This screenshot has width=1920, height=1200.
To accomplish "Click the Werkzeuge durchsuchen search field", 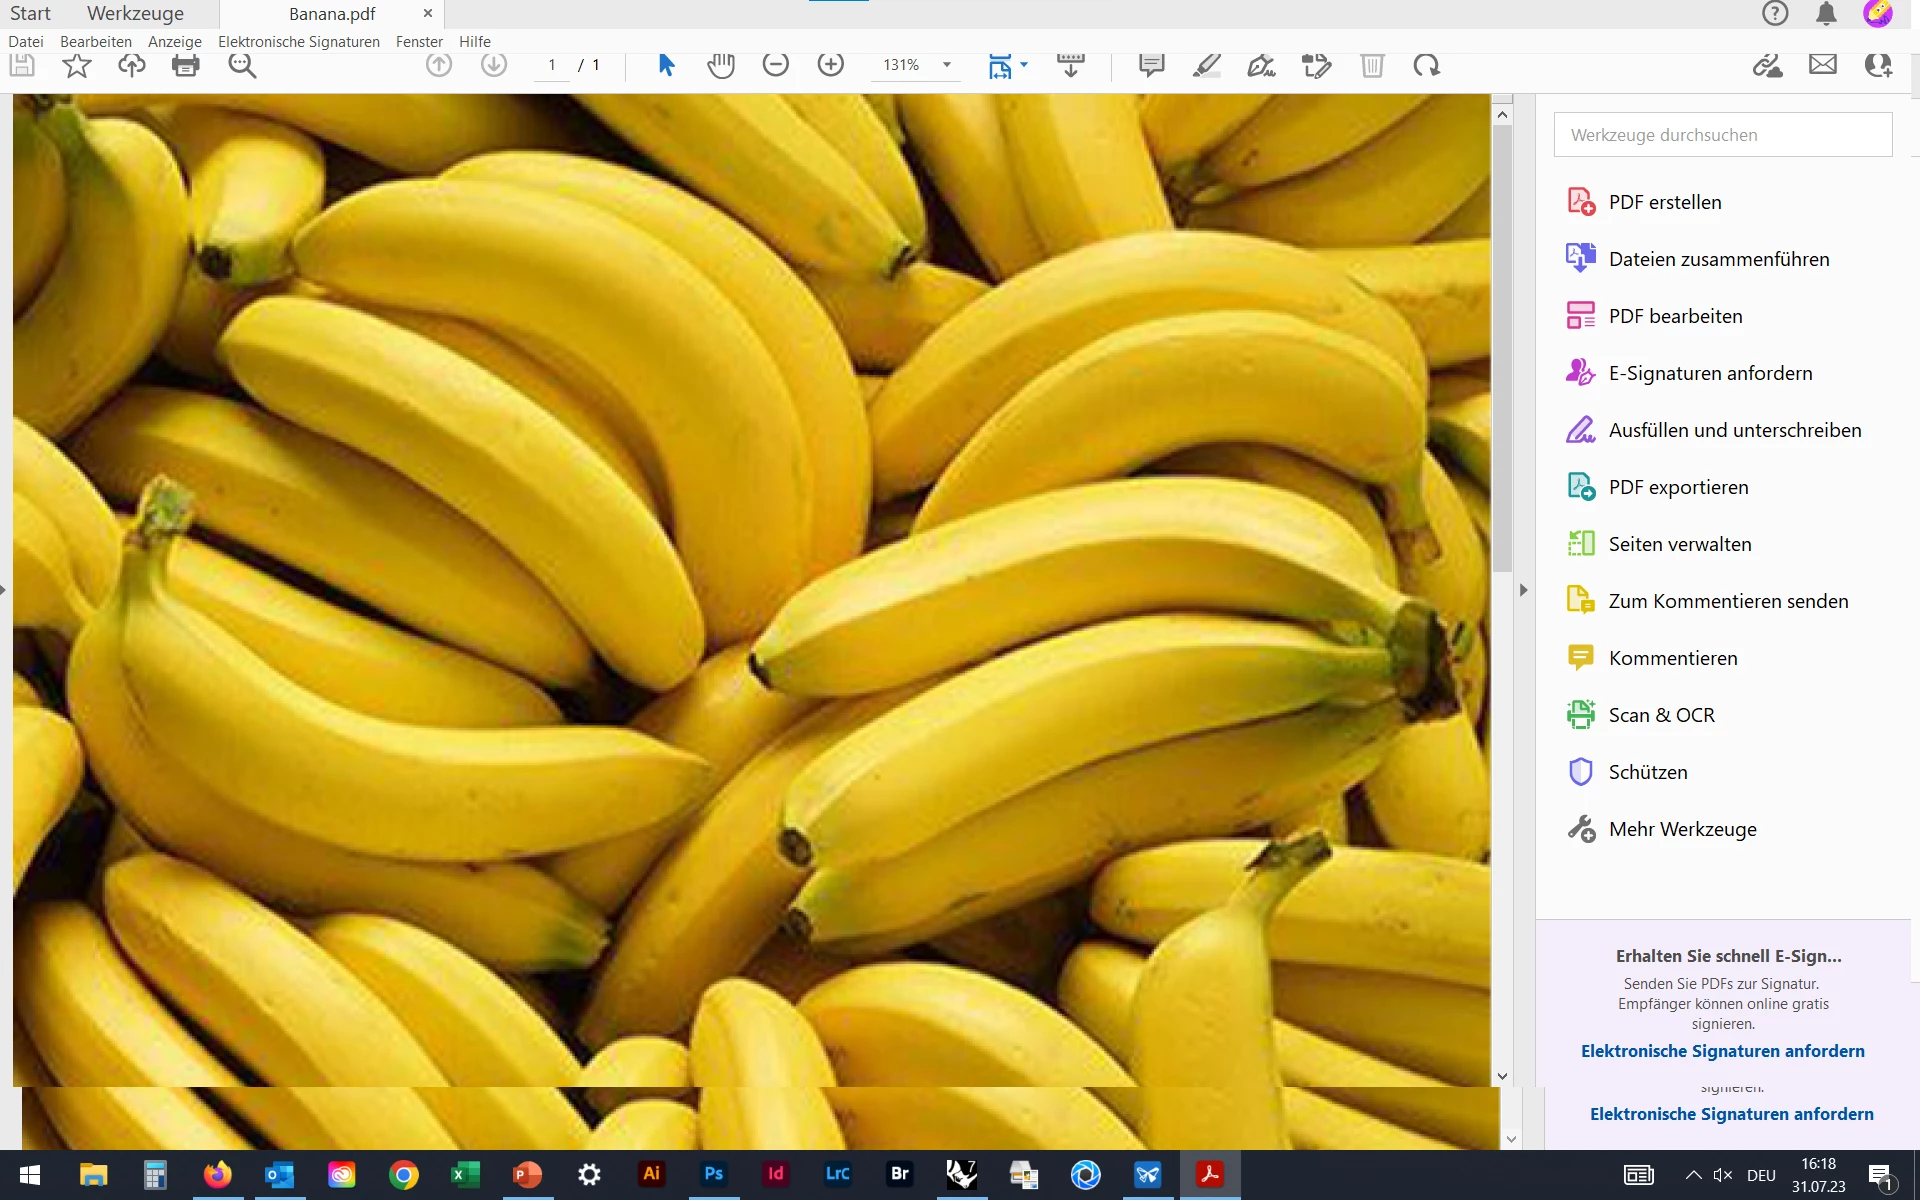I will point(1722,135).
